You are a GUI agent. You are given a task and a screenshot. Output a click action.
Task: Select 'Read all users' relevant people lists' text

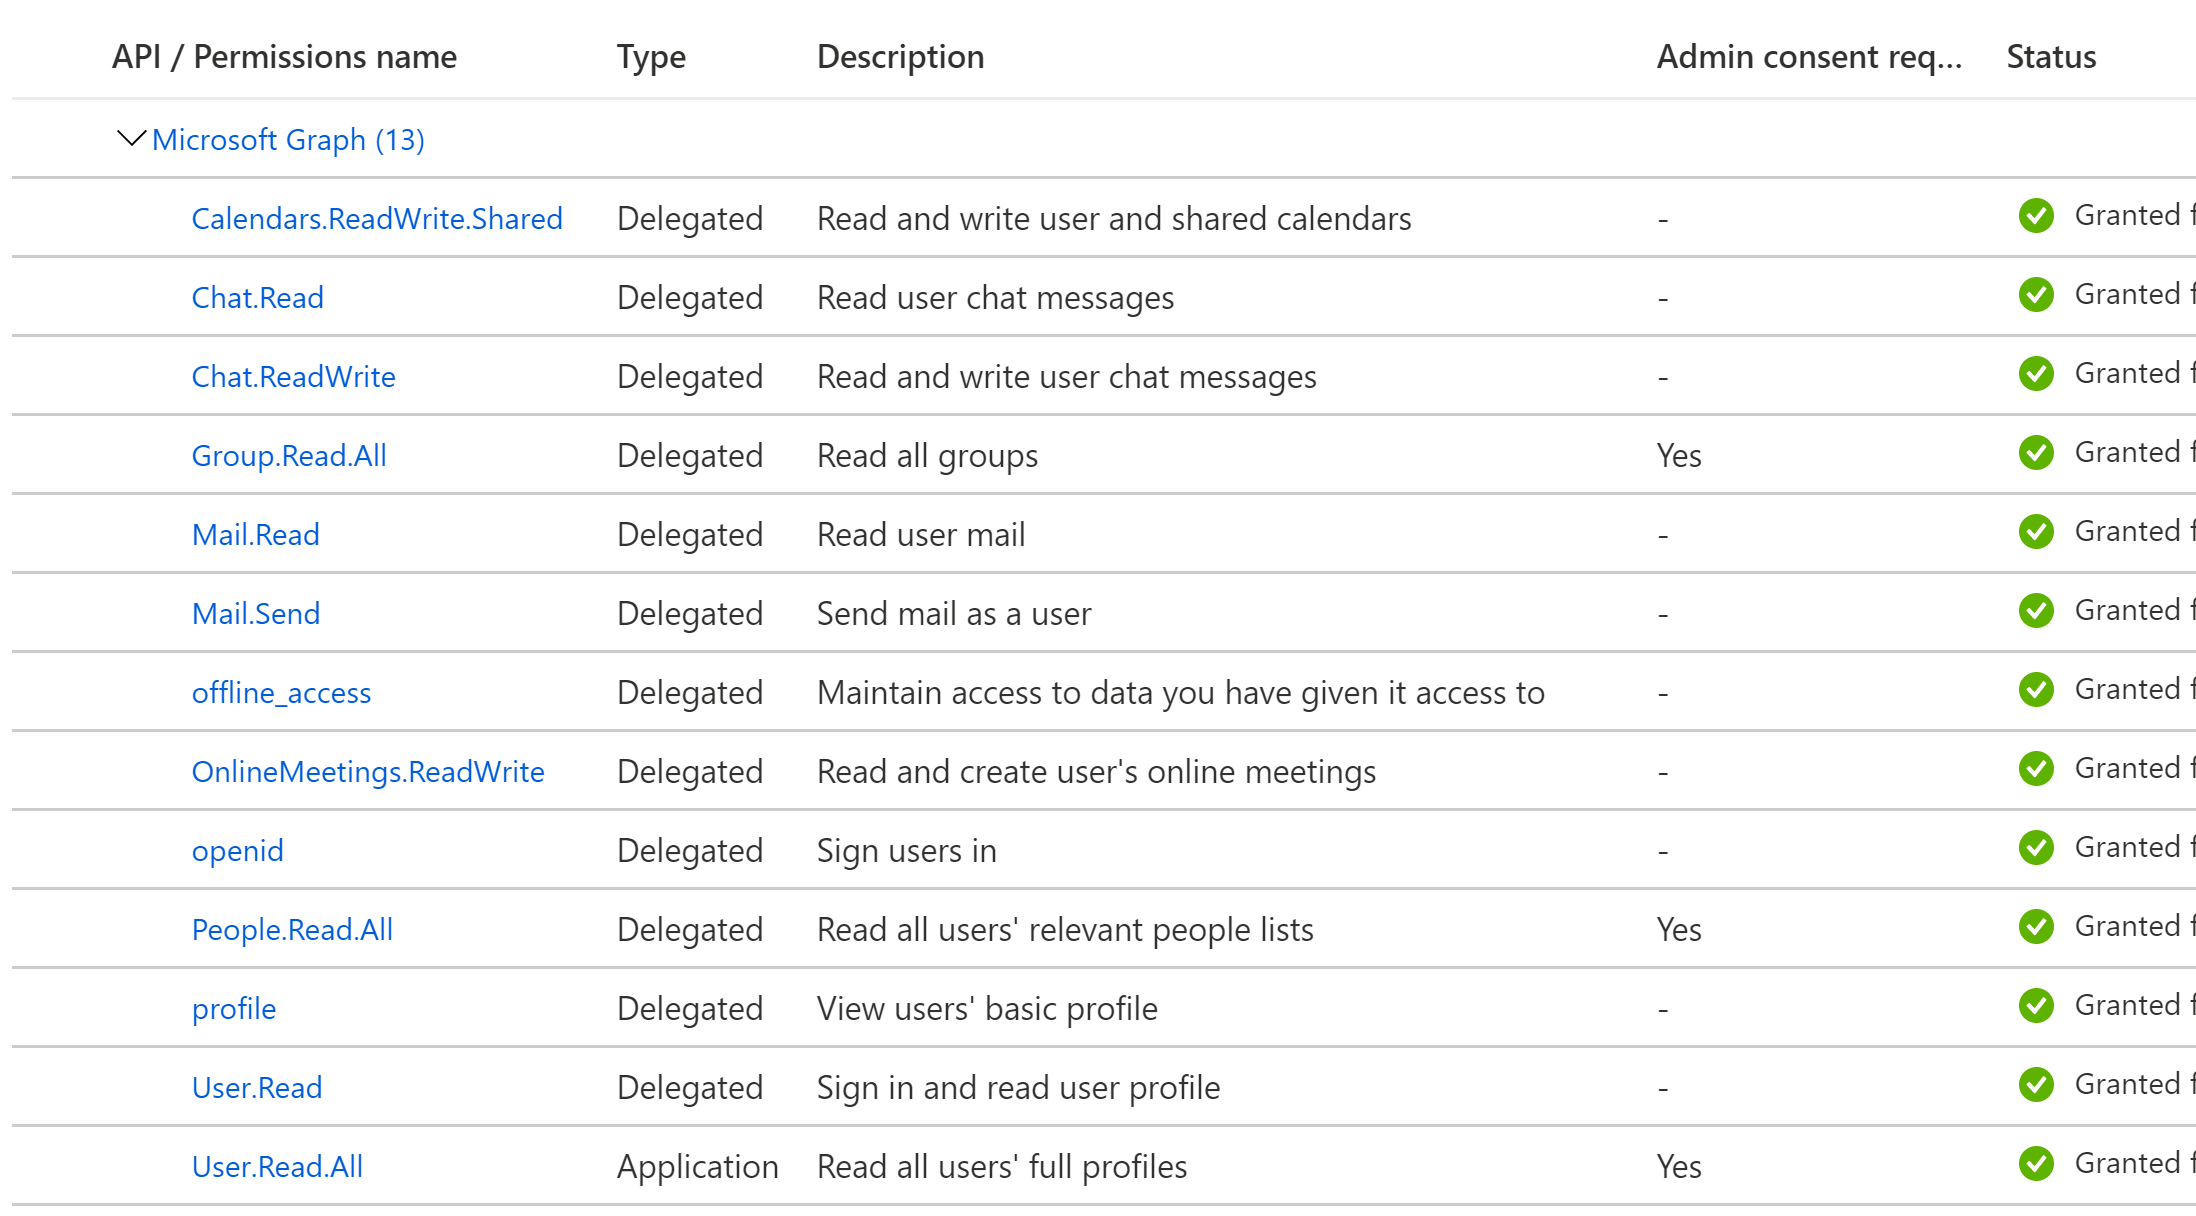1065,930
